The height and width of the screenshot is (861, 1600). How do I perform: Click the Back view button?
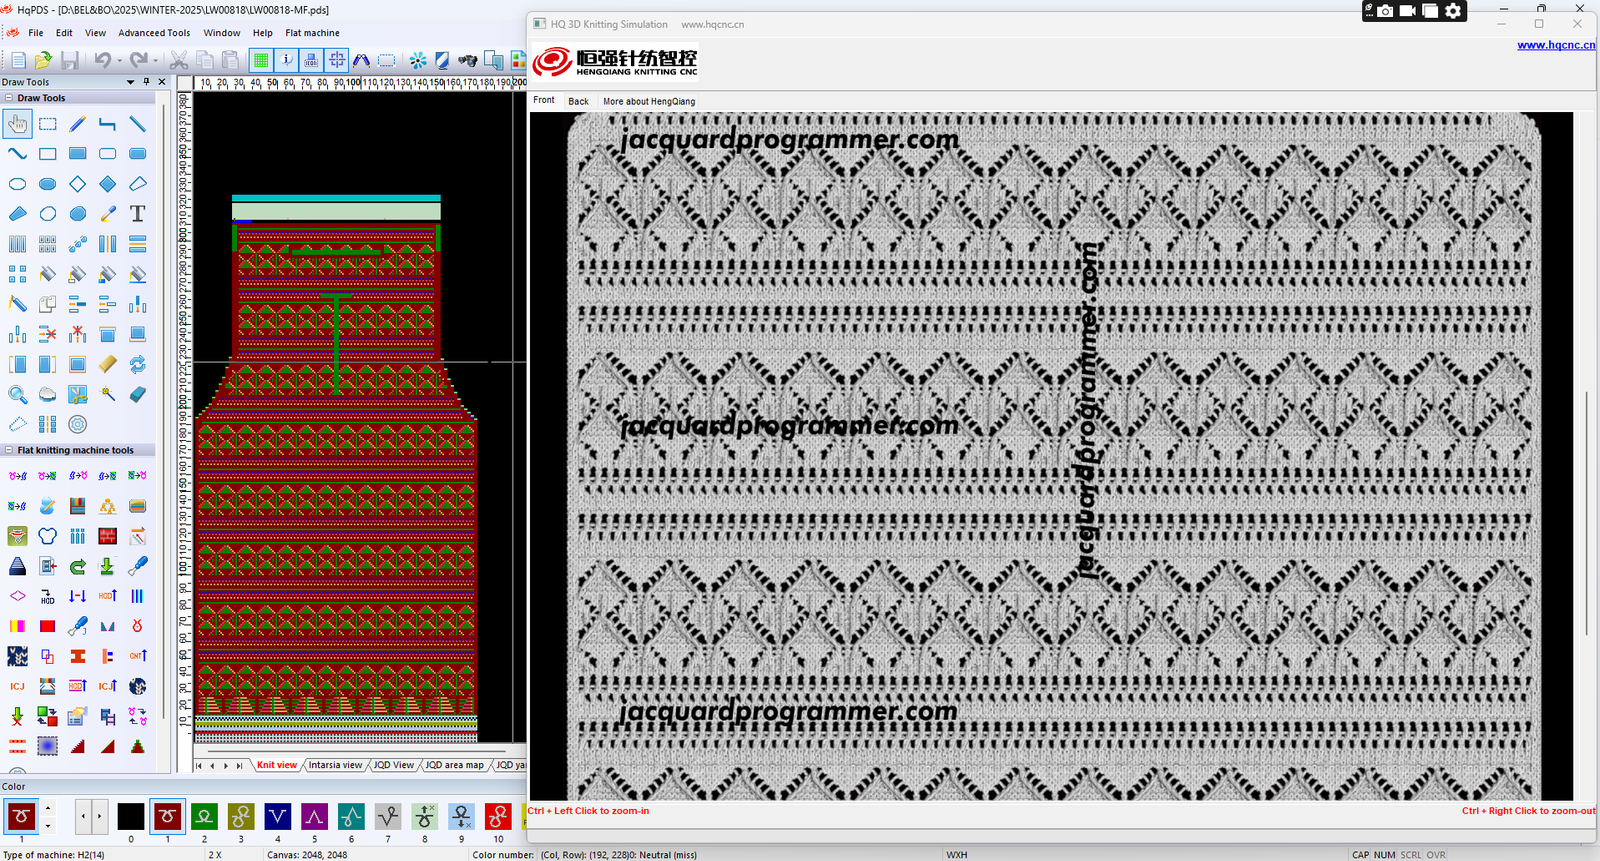pyautogui.click(x=578, y=101)
